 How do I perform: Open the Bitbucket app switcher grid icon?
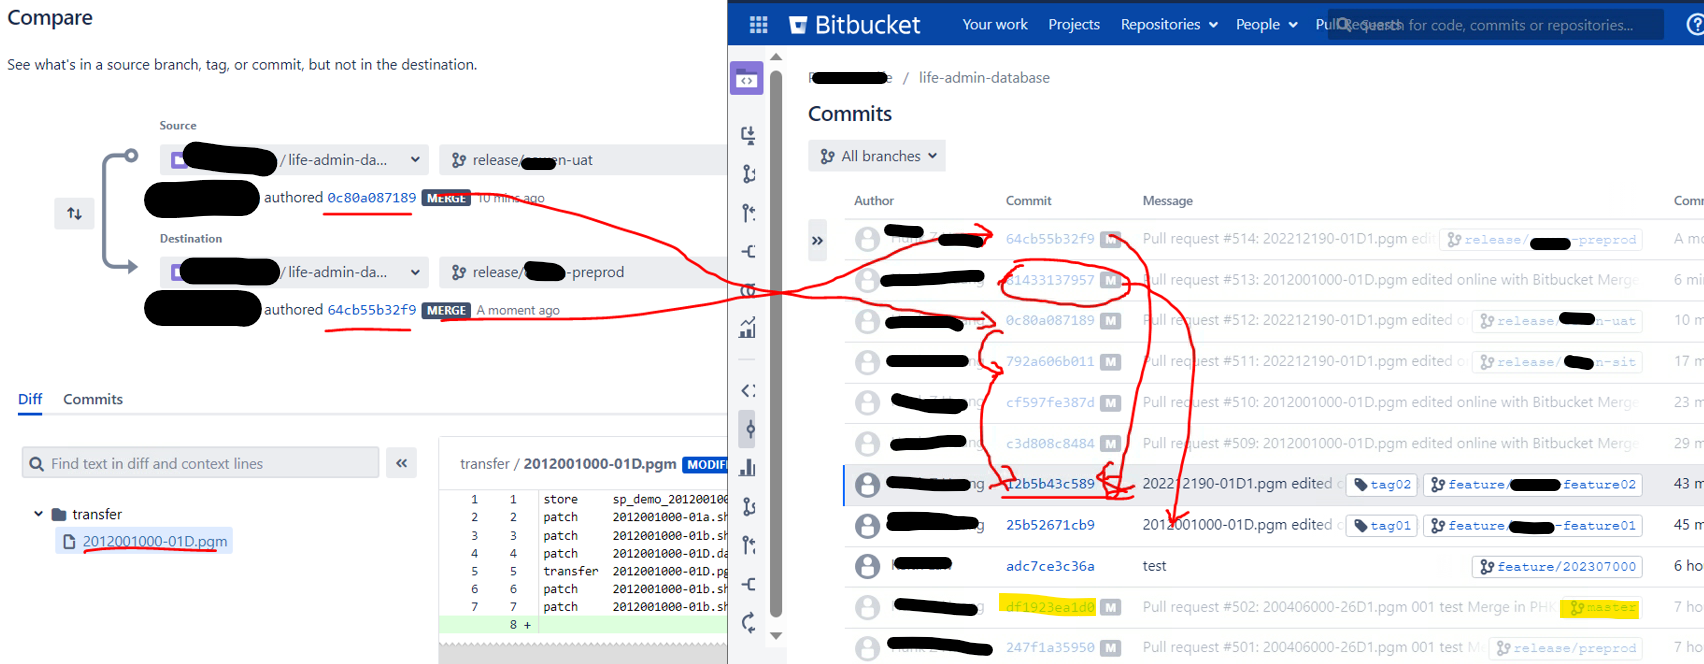point(758,25)
